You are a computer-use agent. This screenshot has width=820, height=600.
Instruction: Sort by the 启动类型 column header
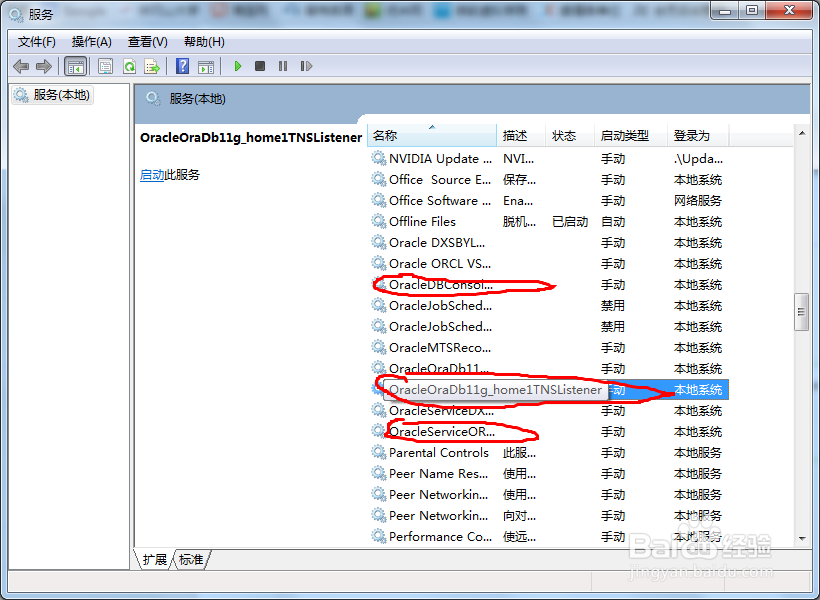631,135
